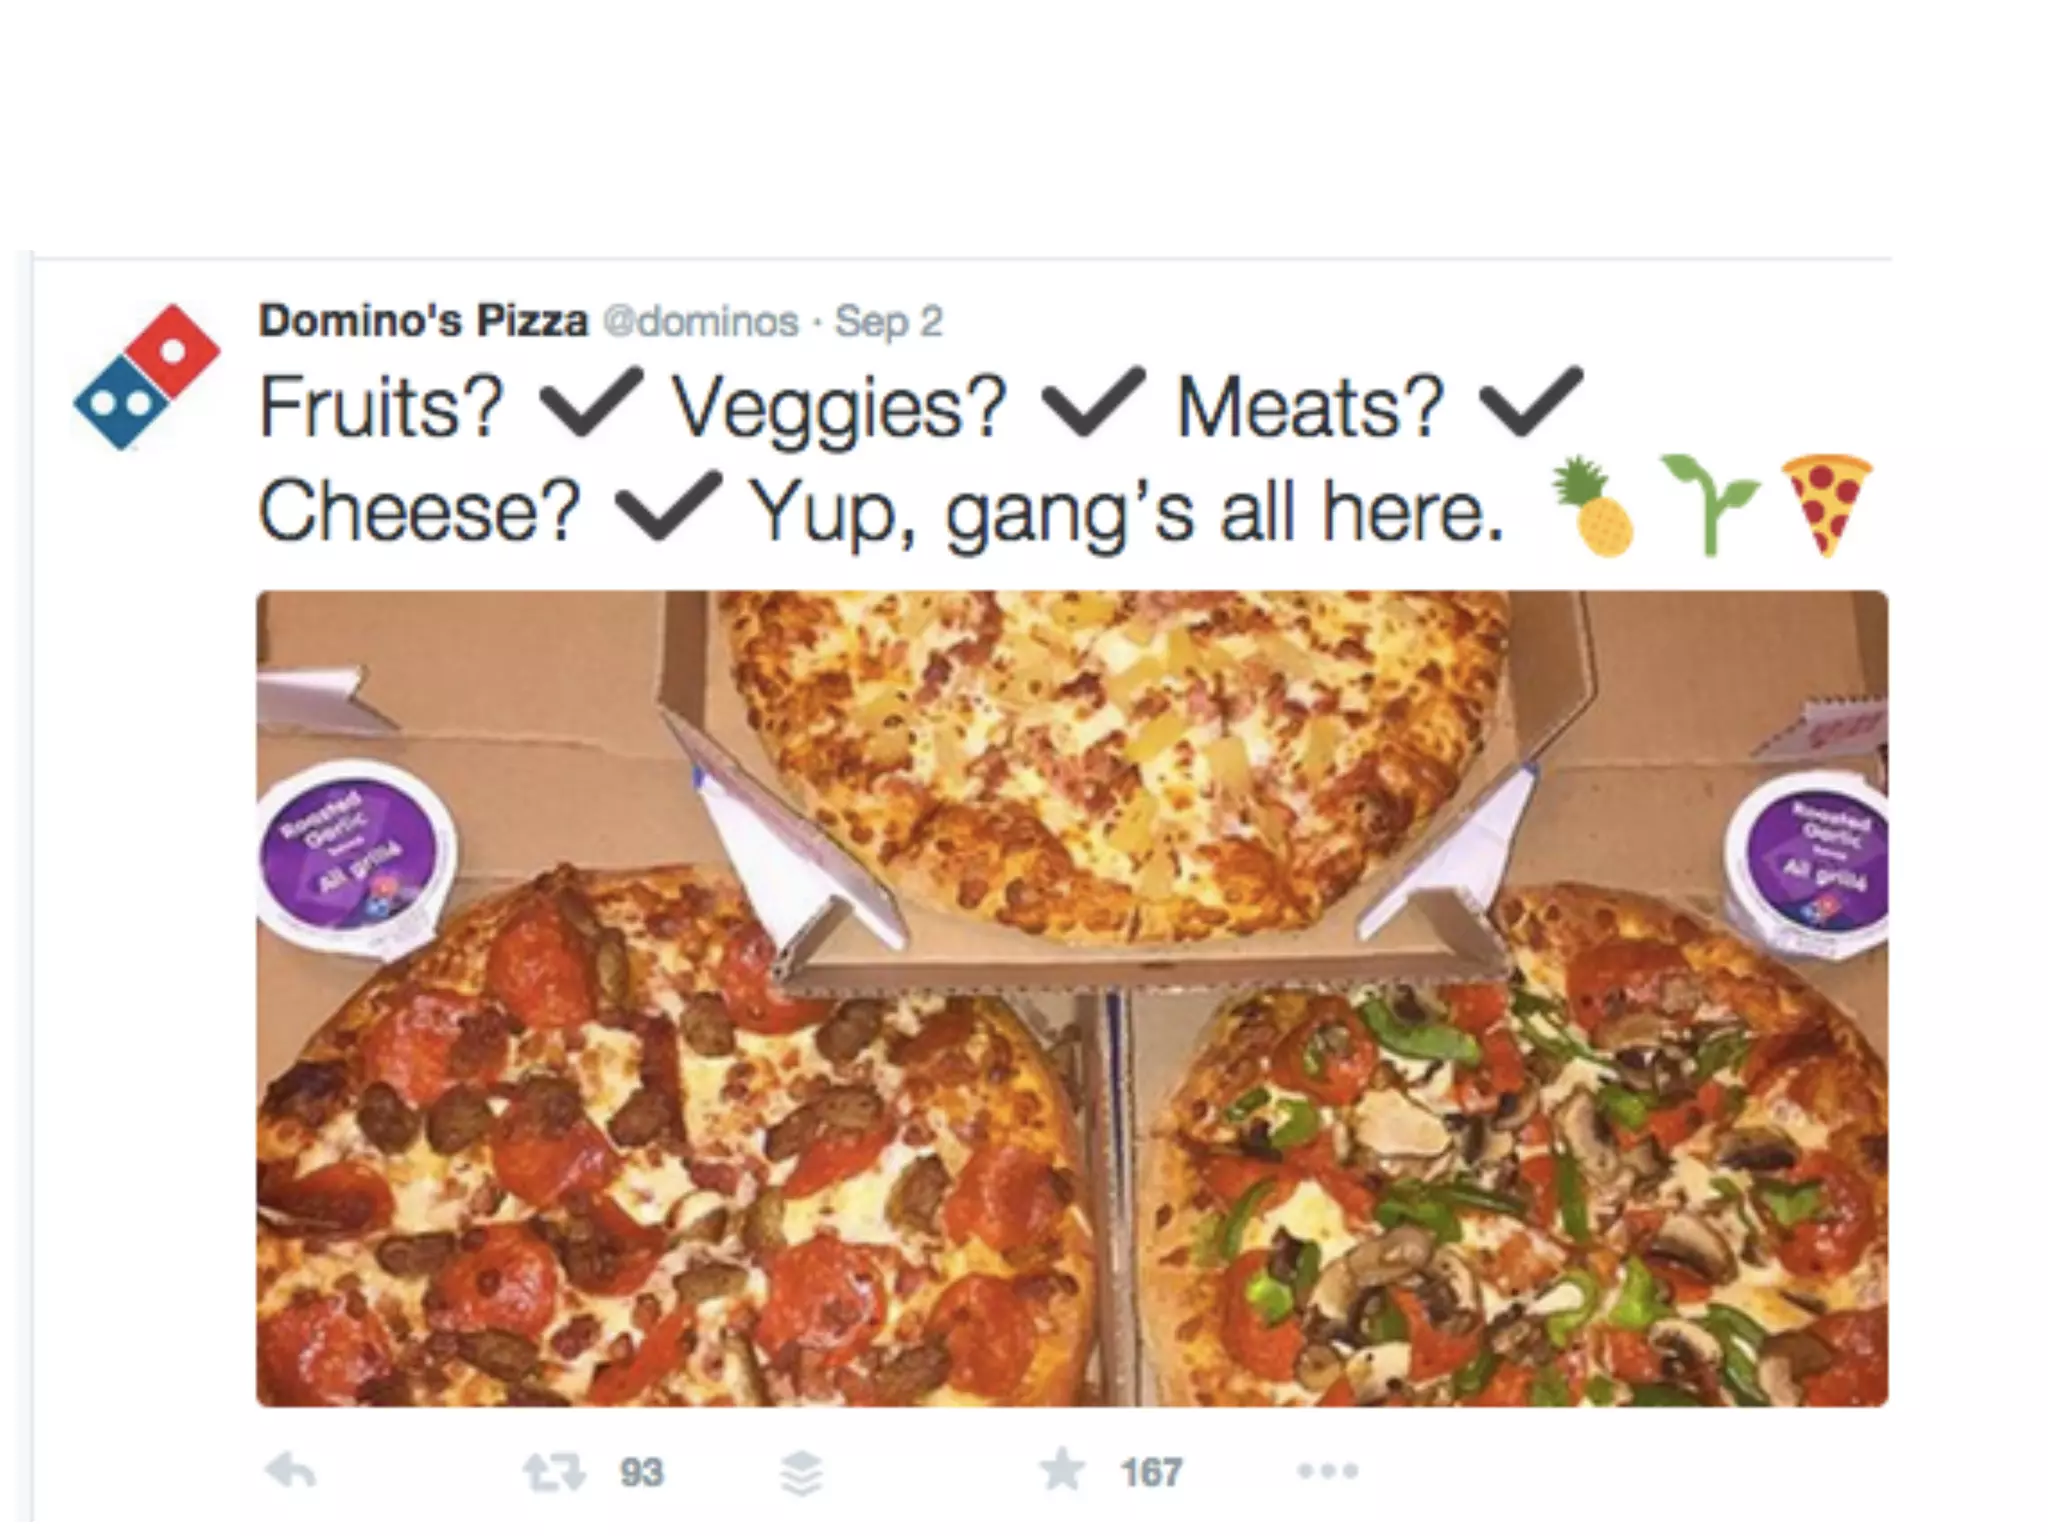Click the Buffer stacked layers icon
The image size is (2048, 1536).
coord(801,1473)
